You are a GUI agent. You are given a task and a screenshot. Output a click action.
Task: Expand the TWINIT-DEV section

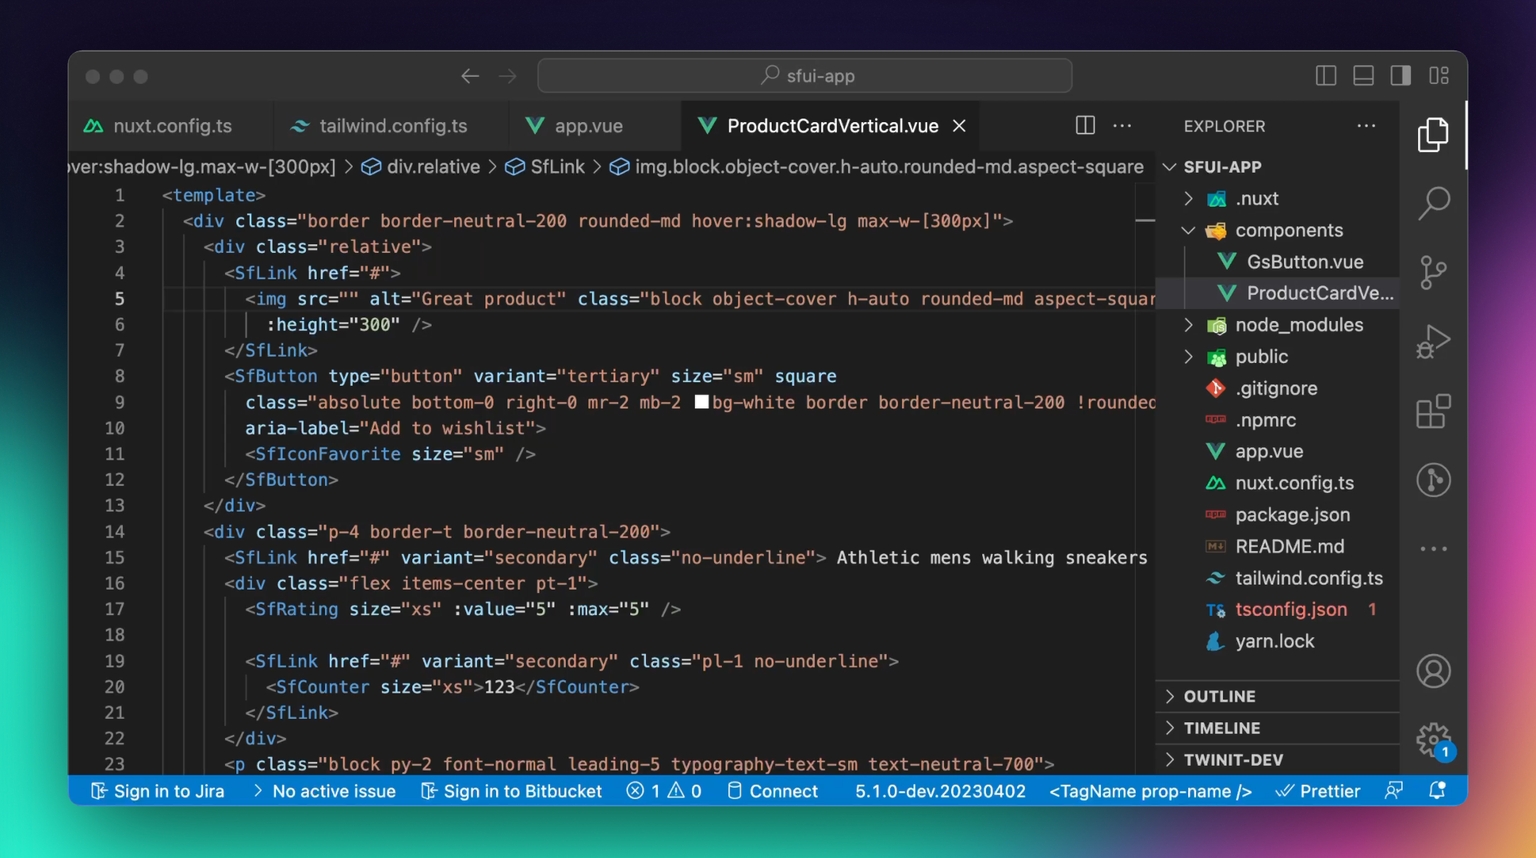[x=1277, y=760]
